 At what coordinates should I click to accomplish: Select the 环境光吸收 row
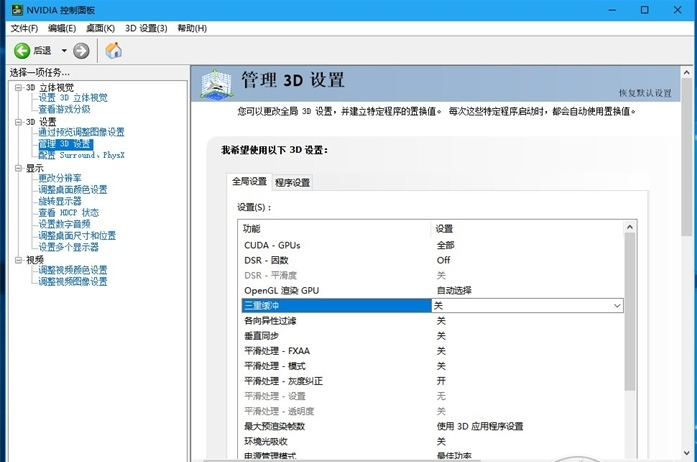click(x=432, y=442)
